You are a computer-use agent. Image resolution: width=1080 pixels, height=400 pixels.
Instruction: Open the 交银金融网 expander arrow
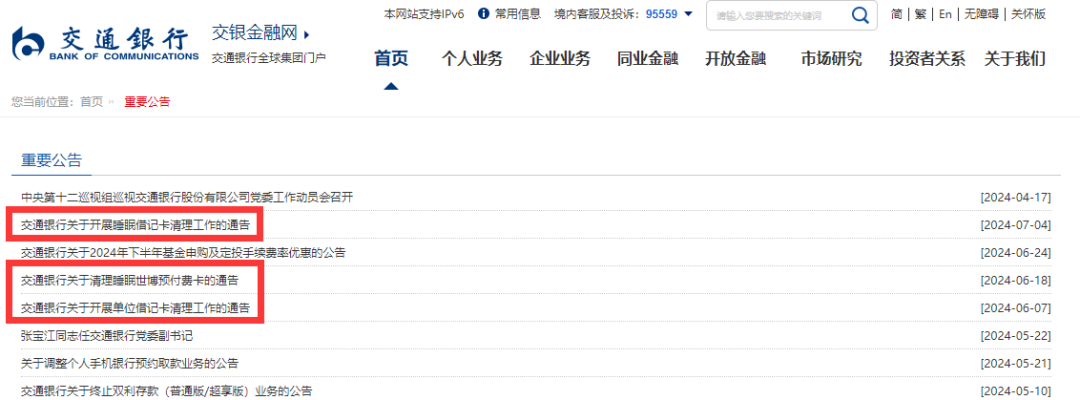pyautogui.click(x=306, y=33)
